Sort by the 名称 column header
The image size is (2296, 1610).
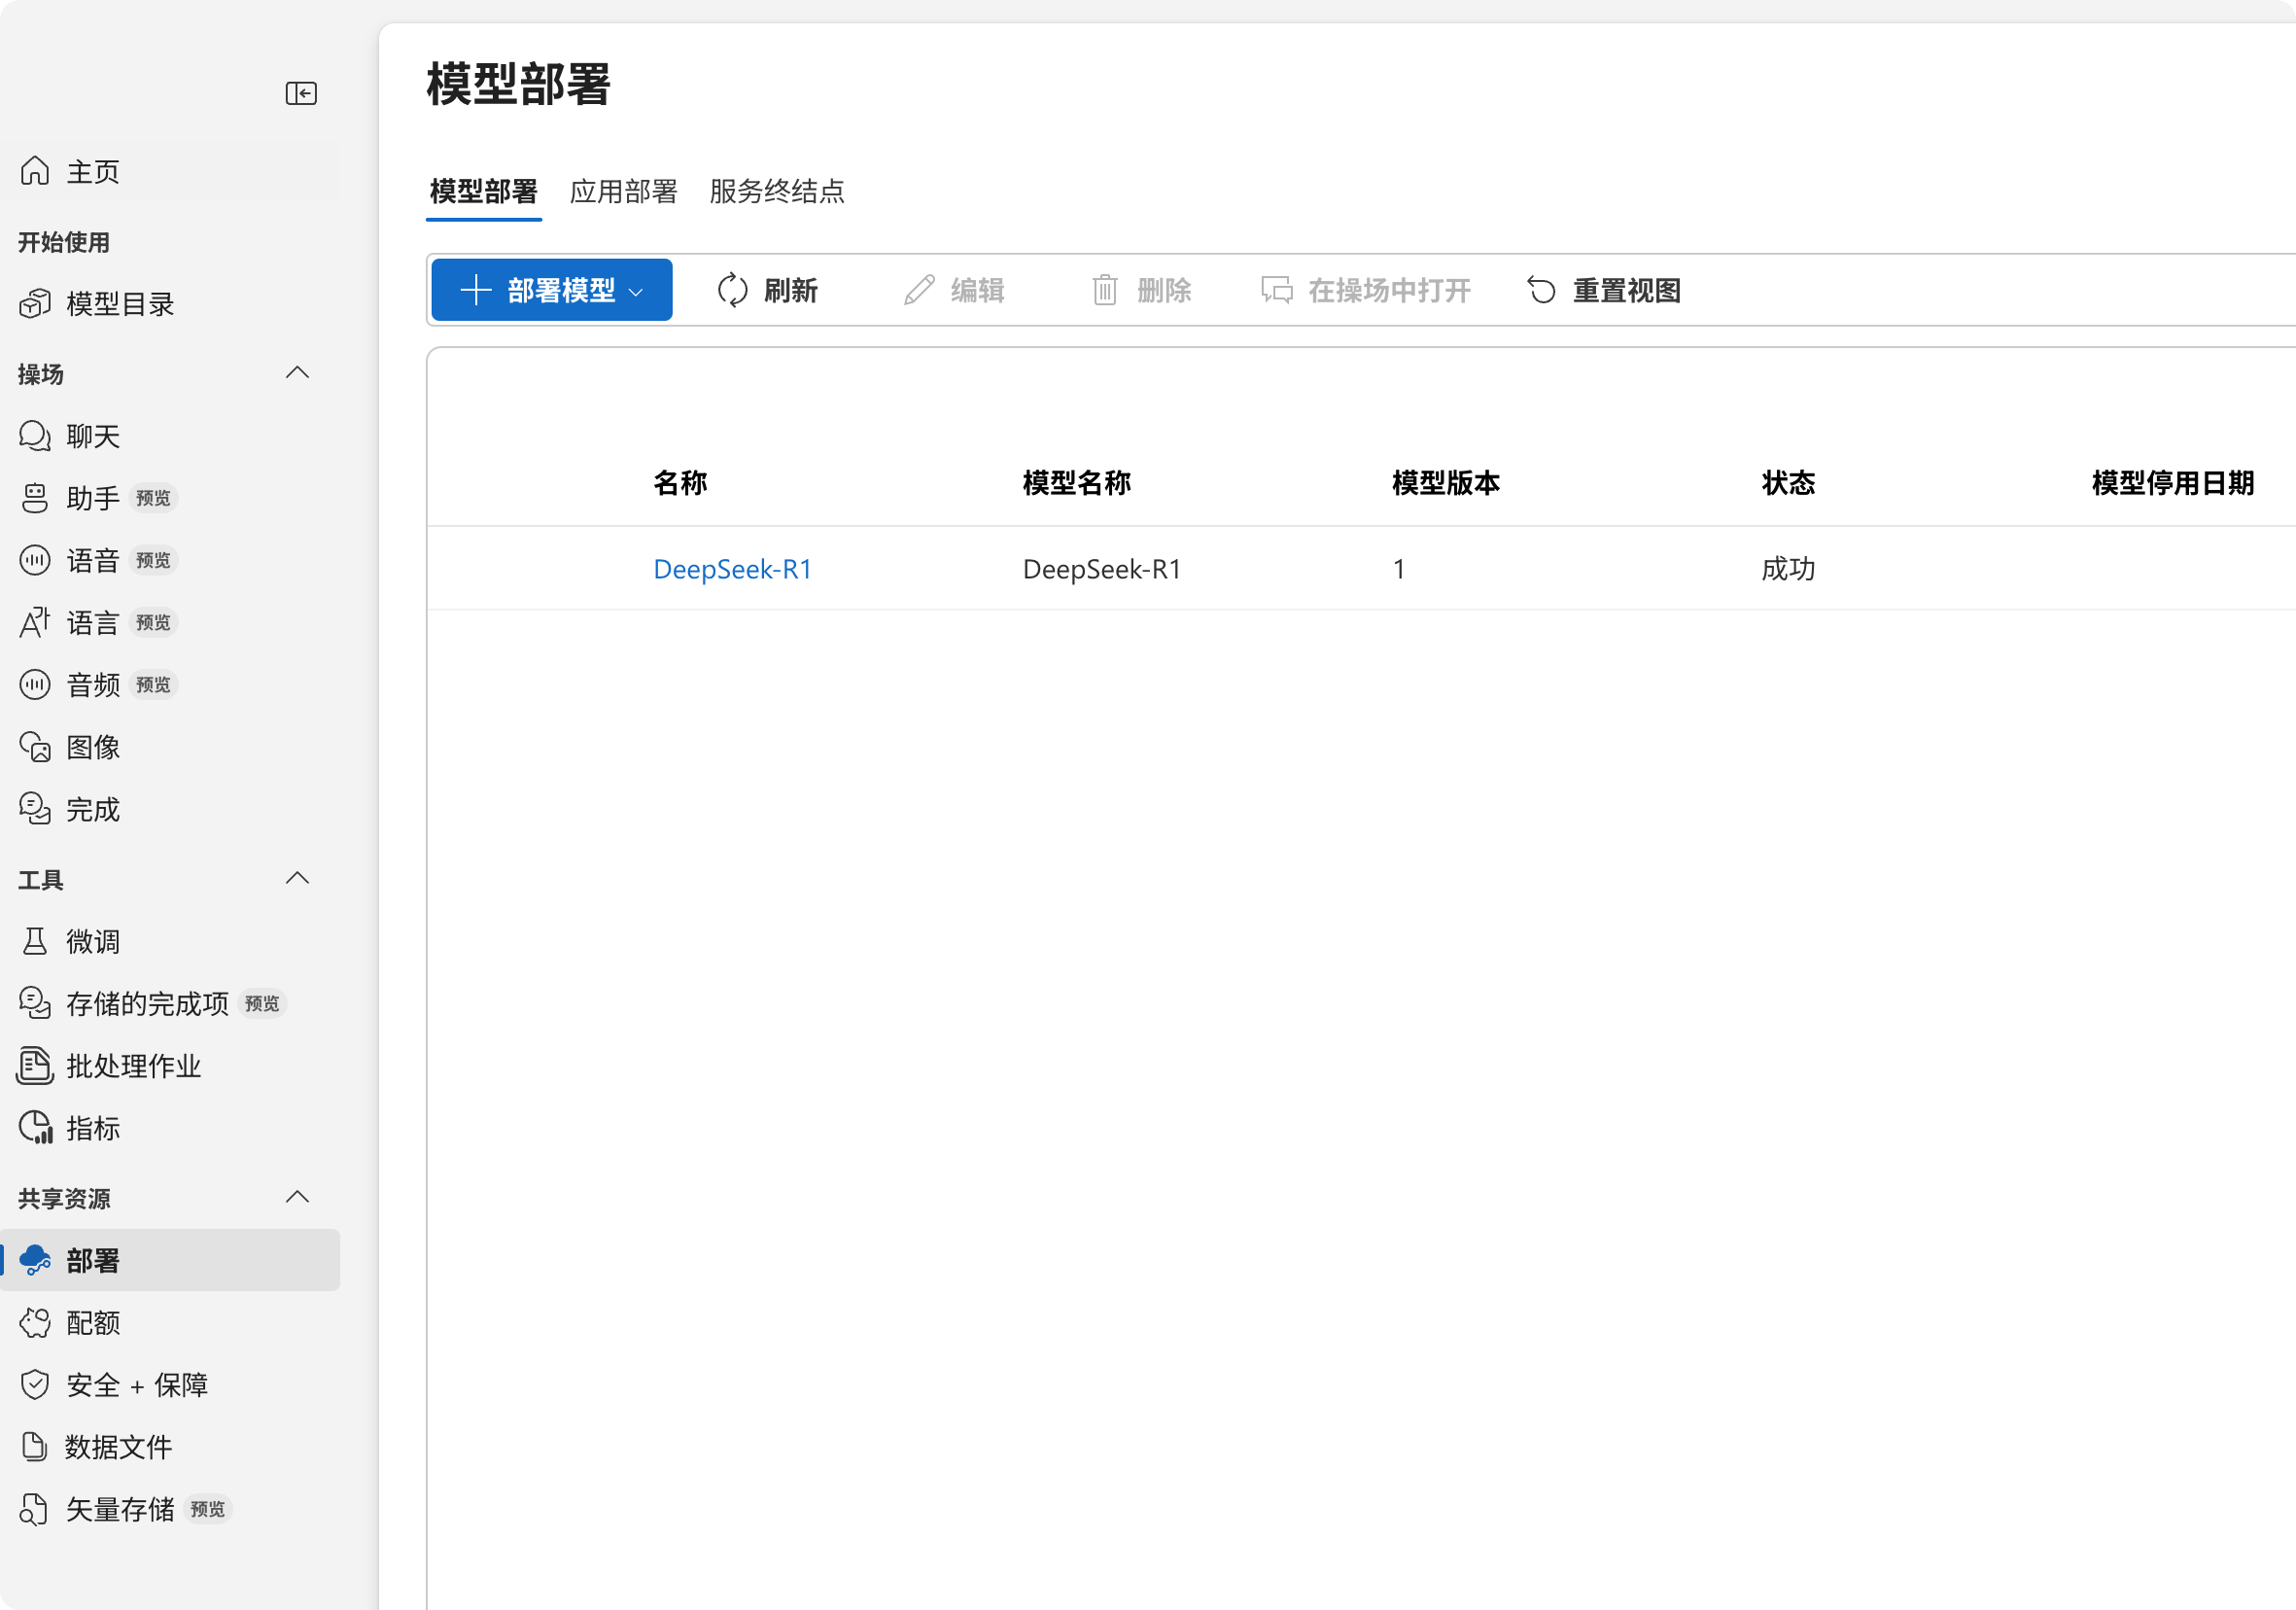[x=680, y=483]
